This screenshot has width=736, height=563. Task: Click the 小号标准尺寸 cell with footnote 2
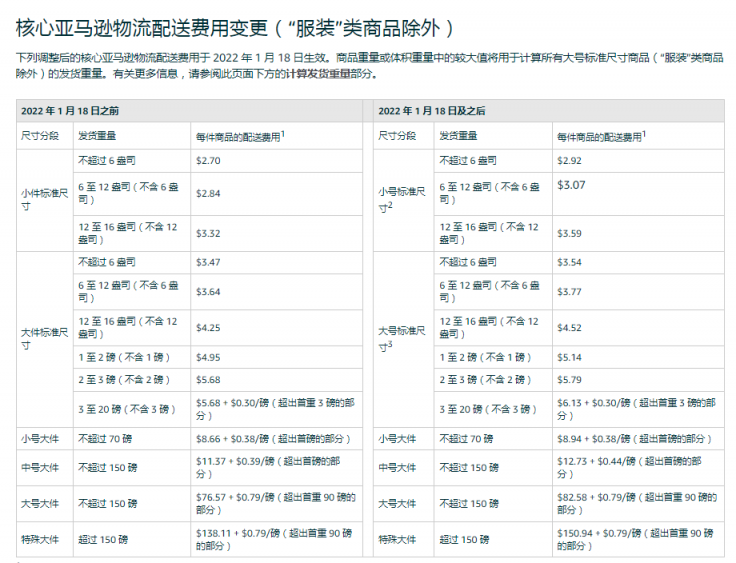[402, 200]
